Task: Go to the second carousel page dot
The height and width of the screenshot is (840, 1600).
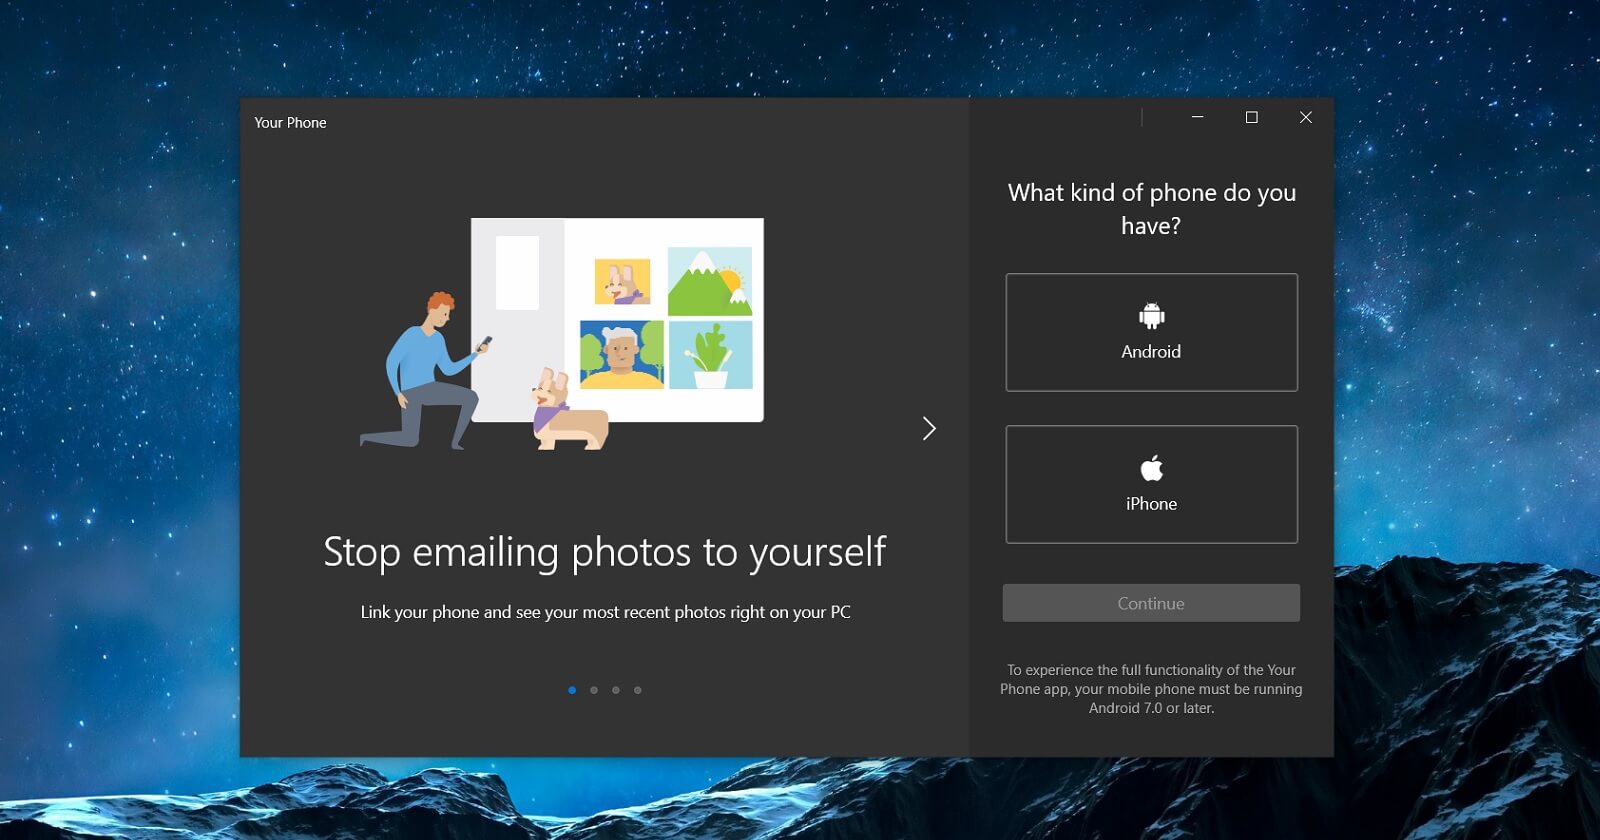Action: pos(594,690)
